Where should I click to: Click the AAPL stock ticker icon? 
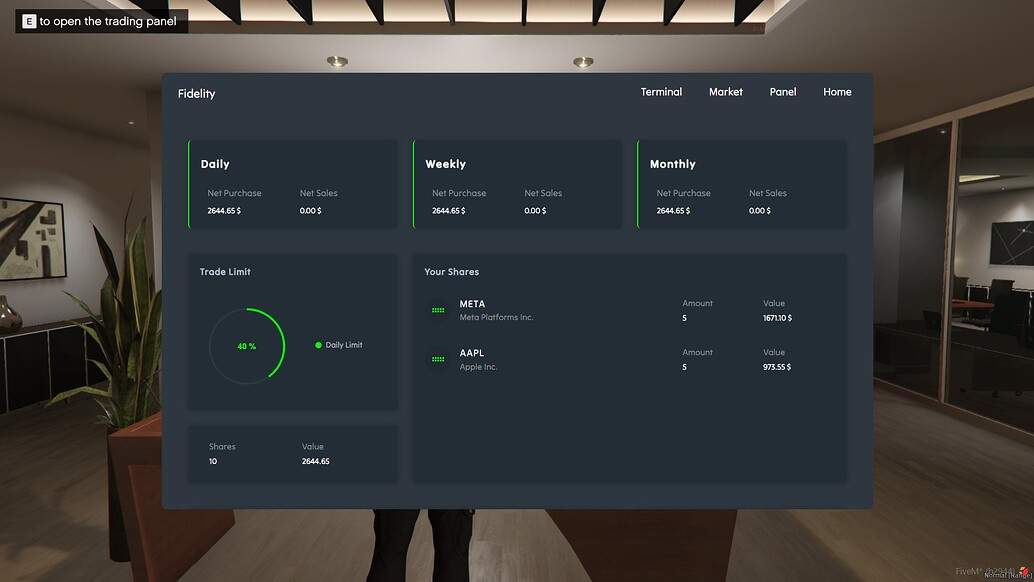pos(437,360)
